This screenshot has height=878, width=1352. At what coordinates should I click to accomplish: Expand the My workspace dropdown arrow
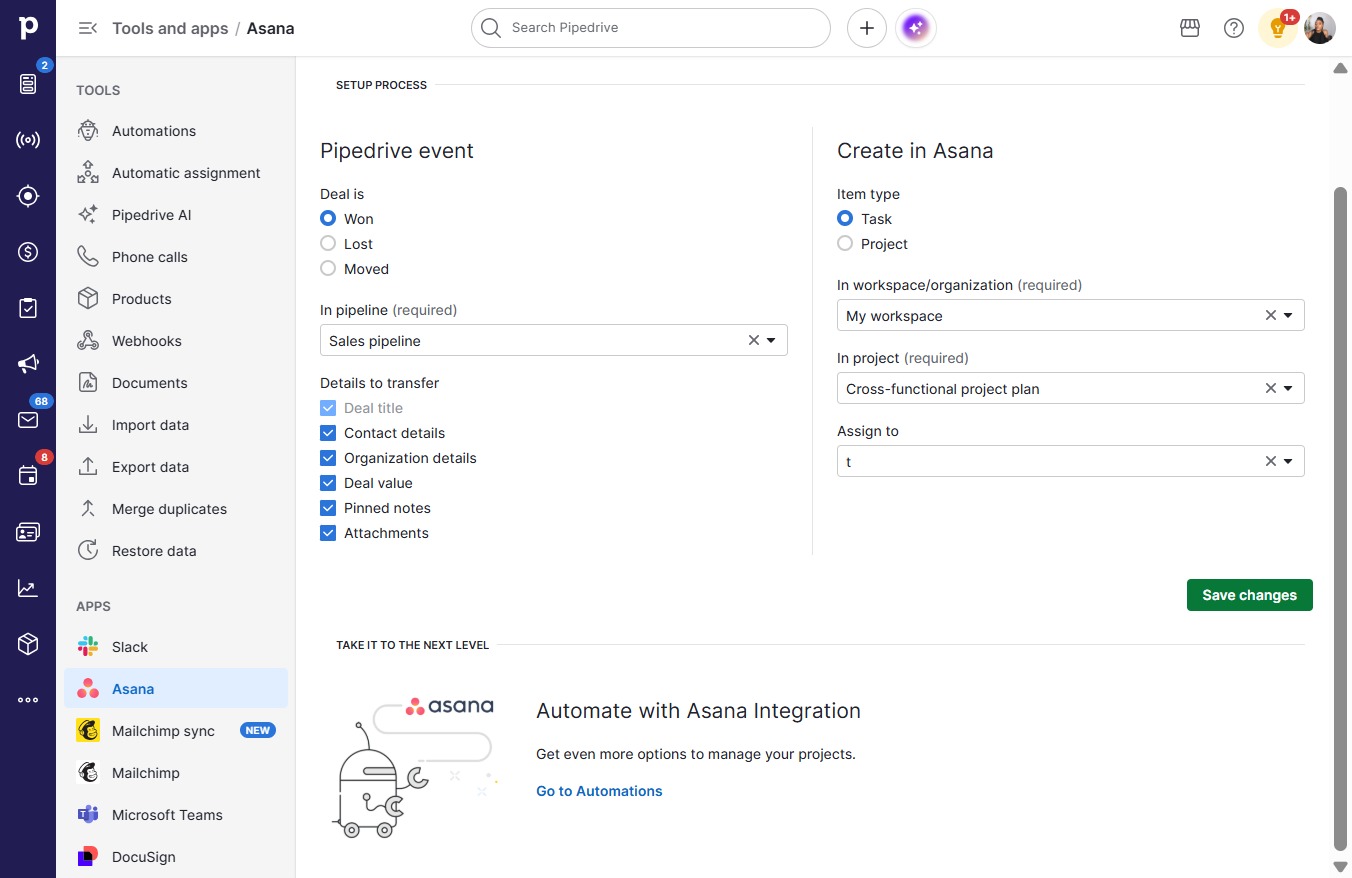[x=1288, y=315]
